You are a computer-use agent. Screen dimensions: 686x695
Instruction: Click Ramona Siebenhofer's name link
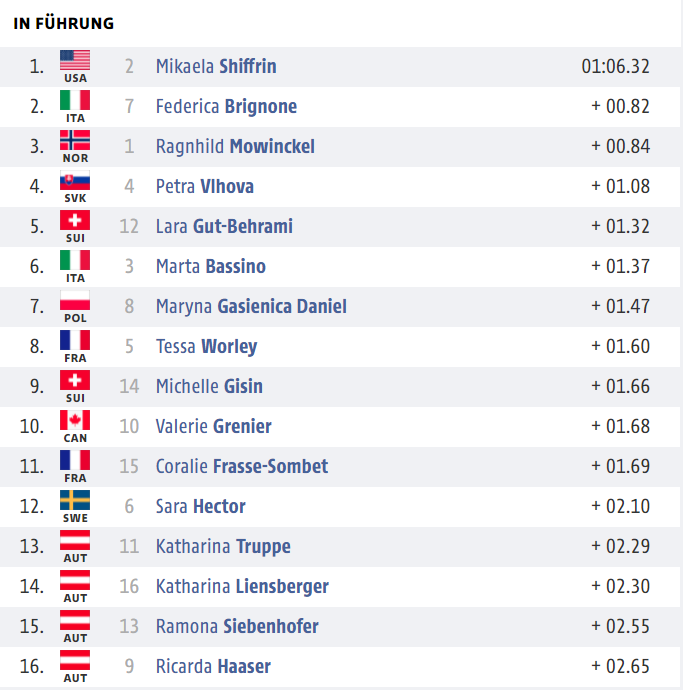pyautogui.click(x=237, y=626)
